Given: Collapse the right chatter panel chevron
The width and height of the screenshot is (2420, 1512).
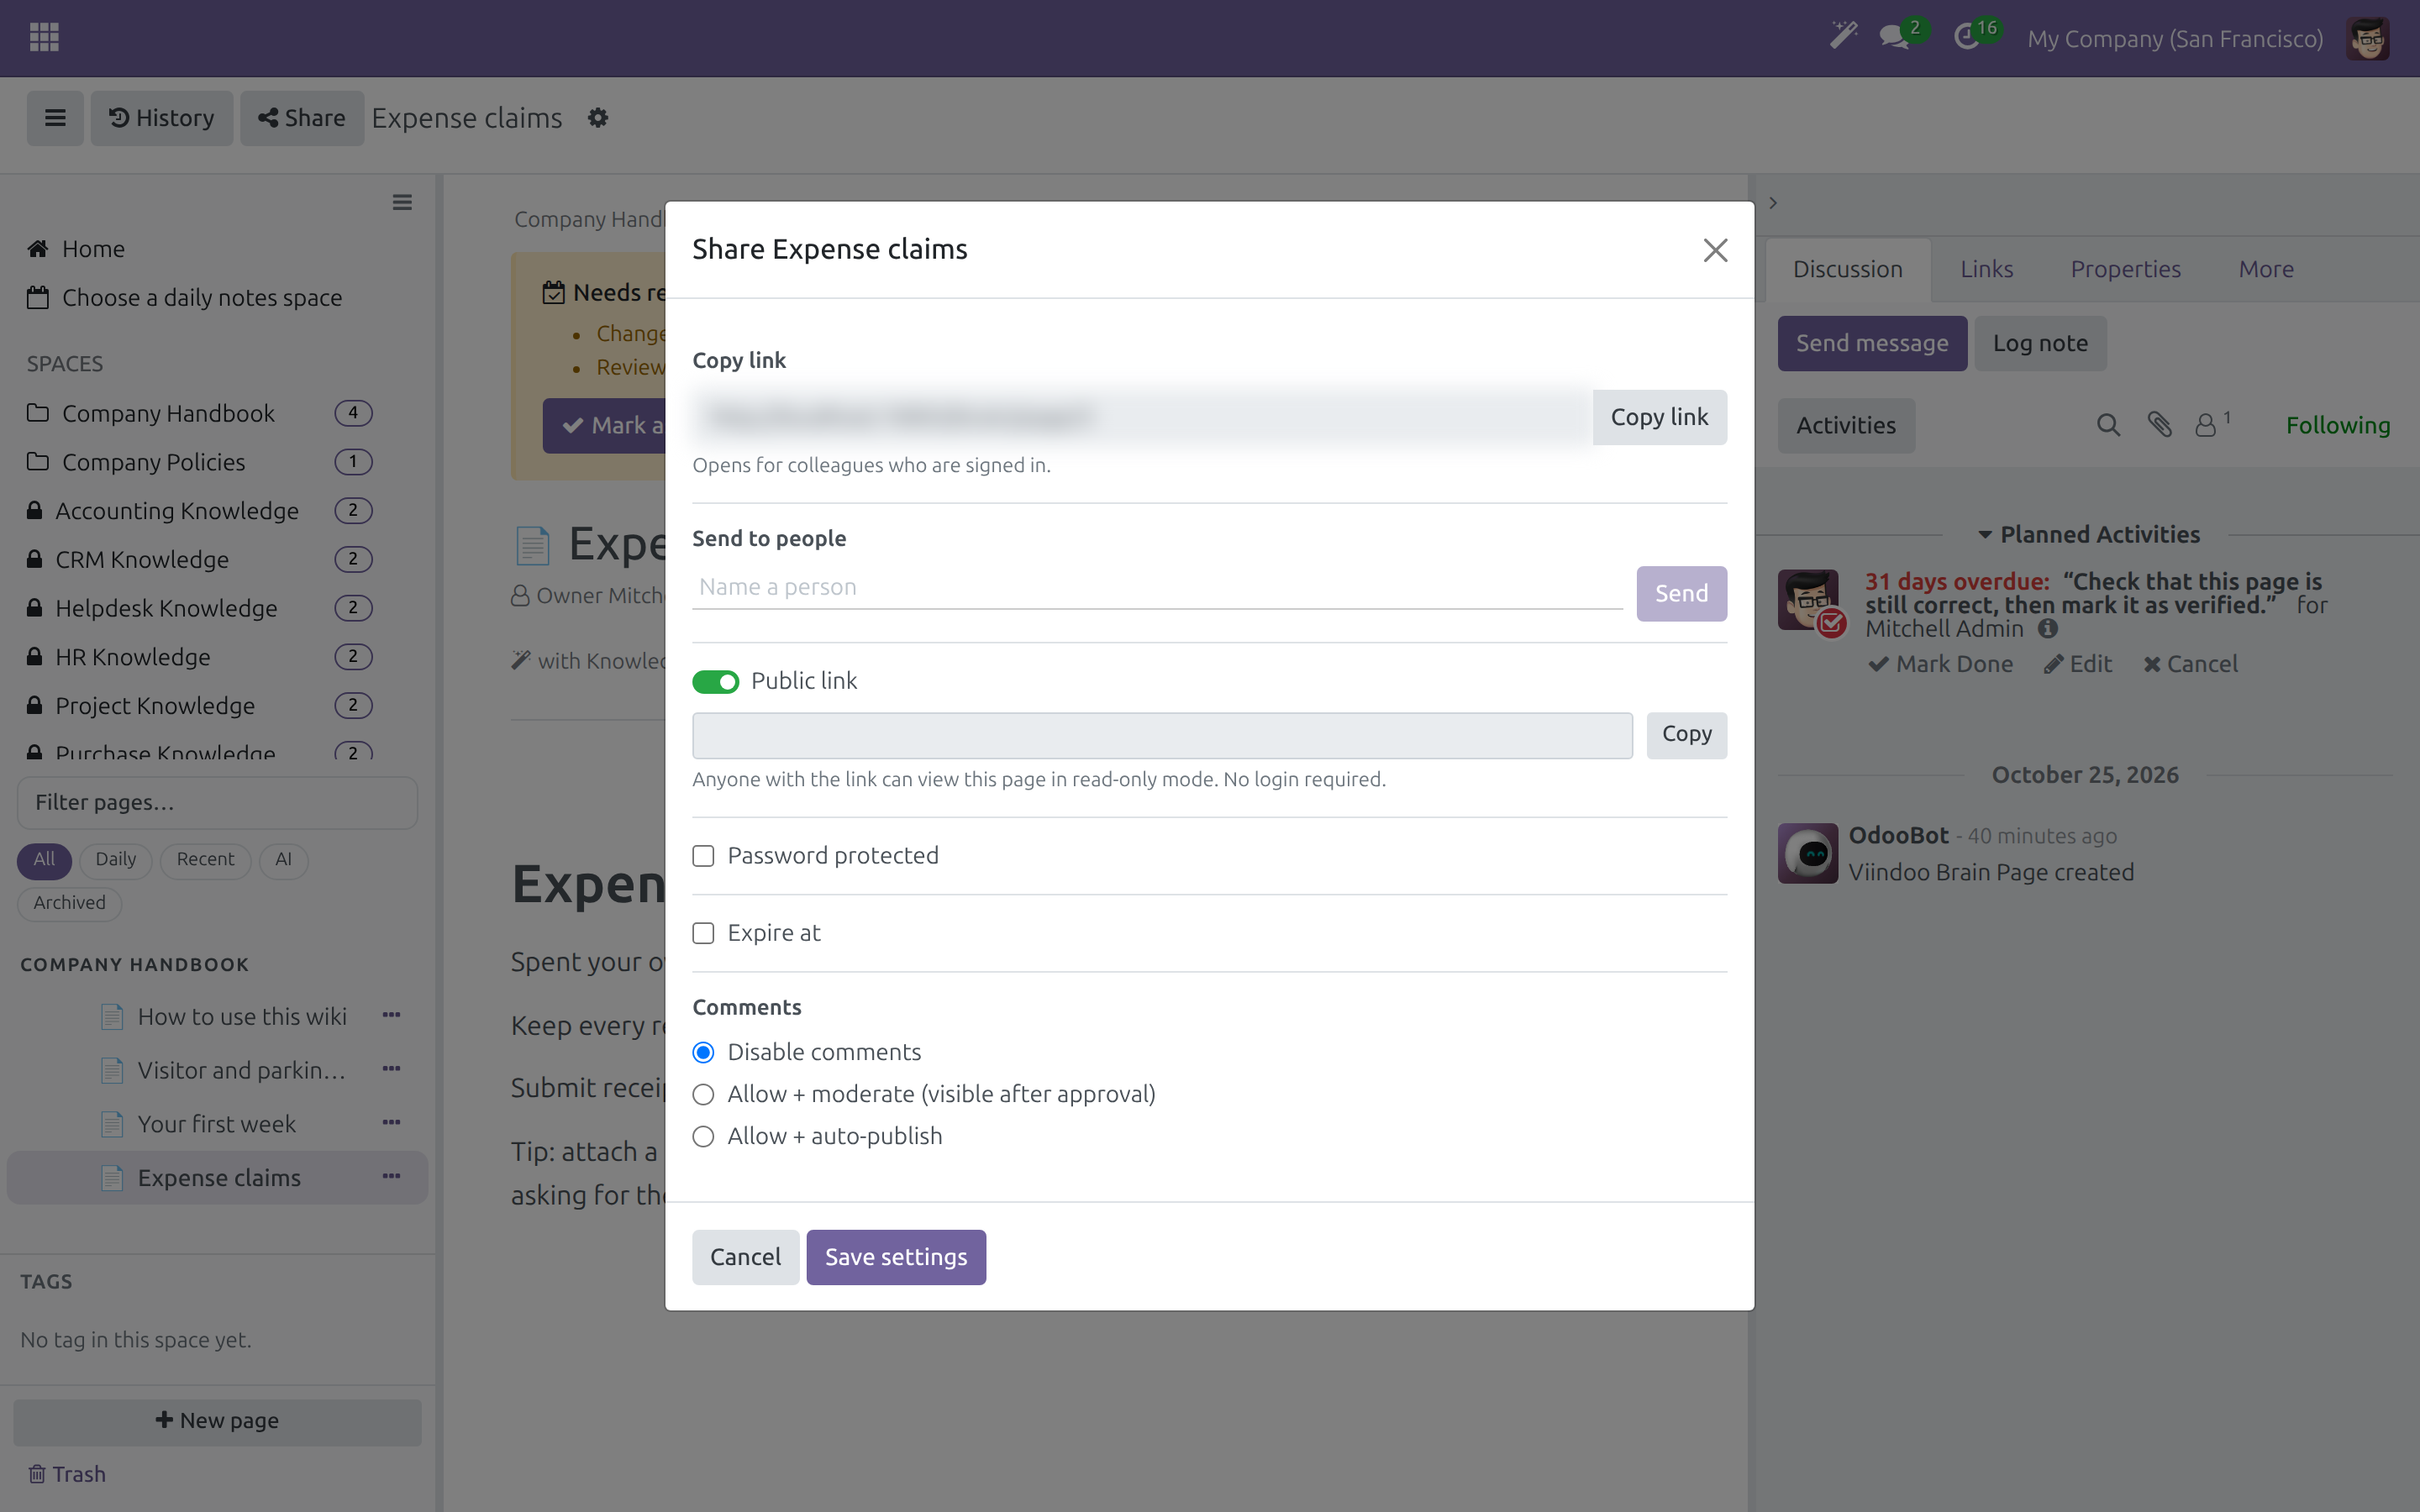Looking at the screenshot, I should click(x=1773, y=203).
